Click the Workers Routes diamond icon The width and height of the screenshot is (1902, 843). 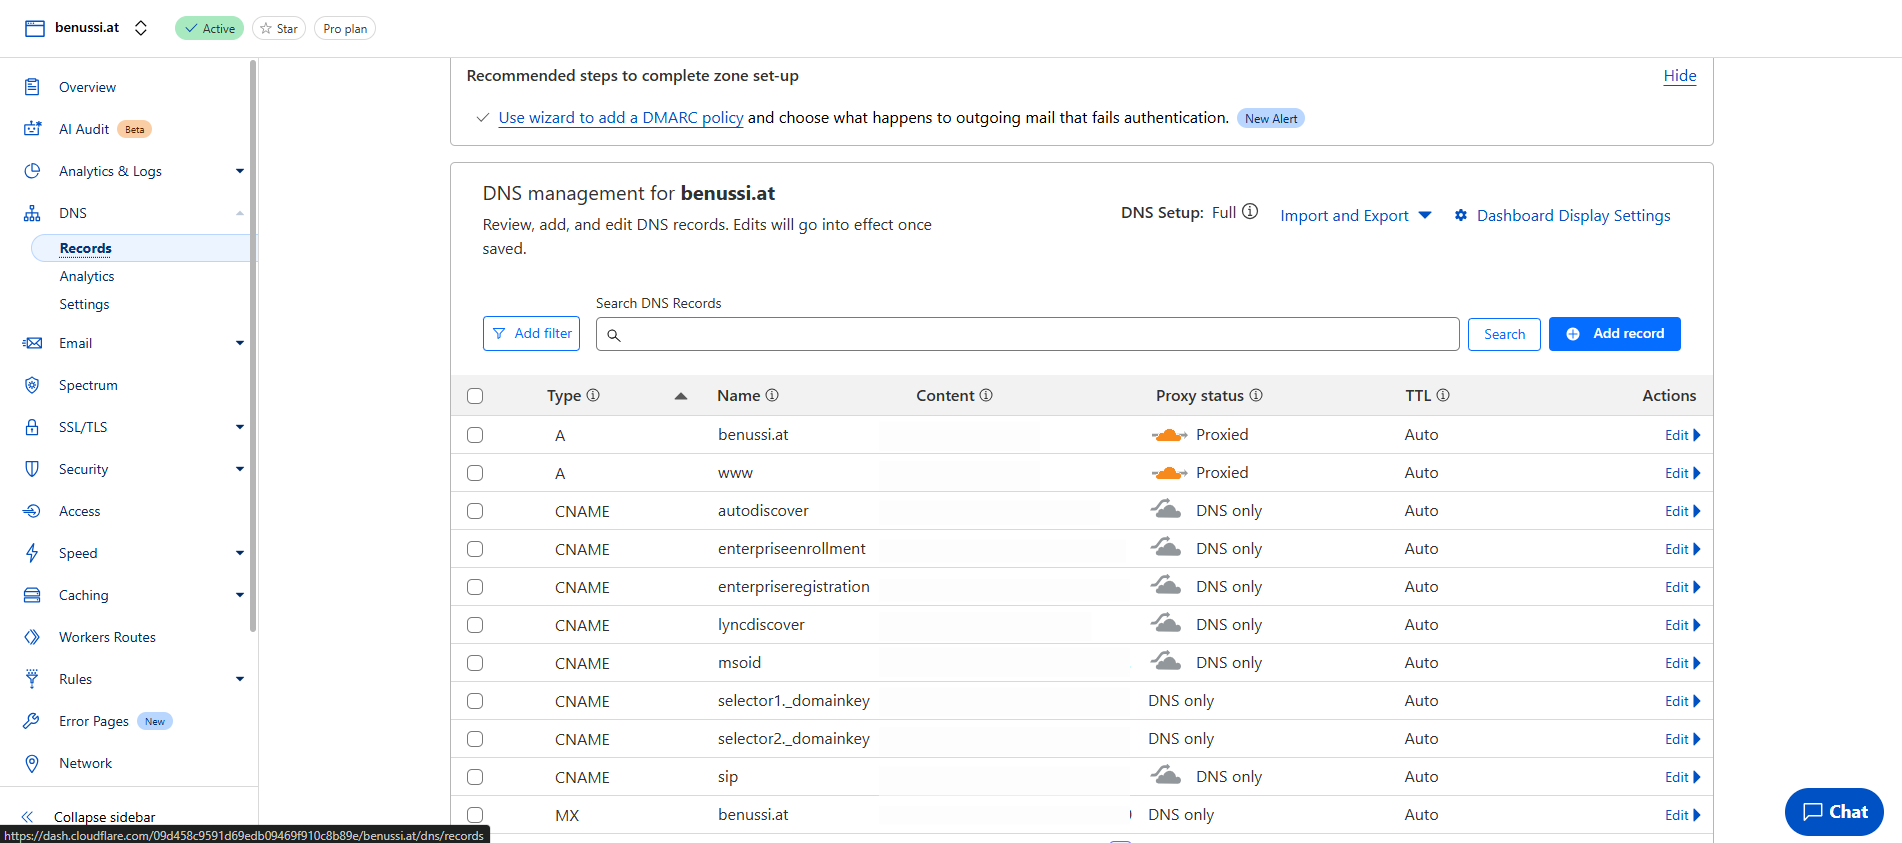click(32, 637)
